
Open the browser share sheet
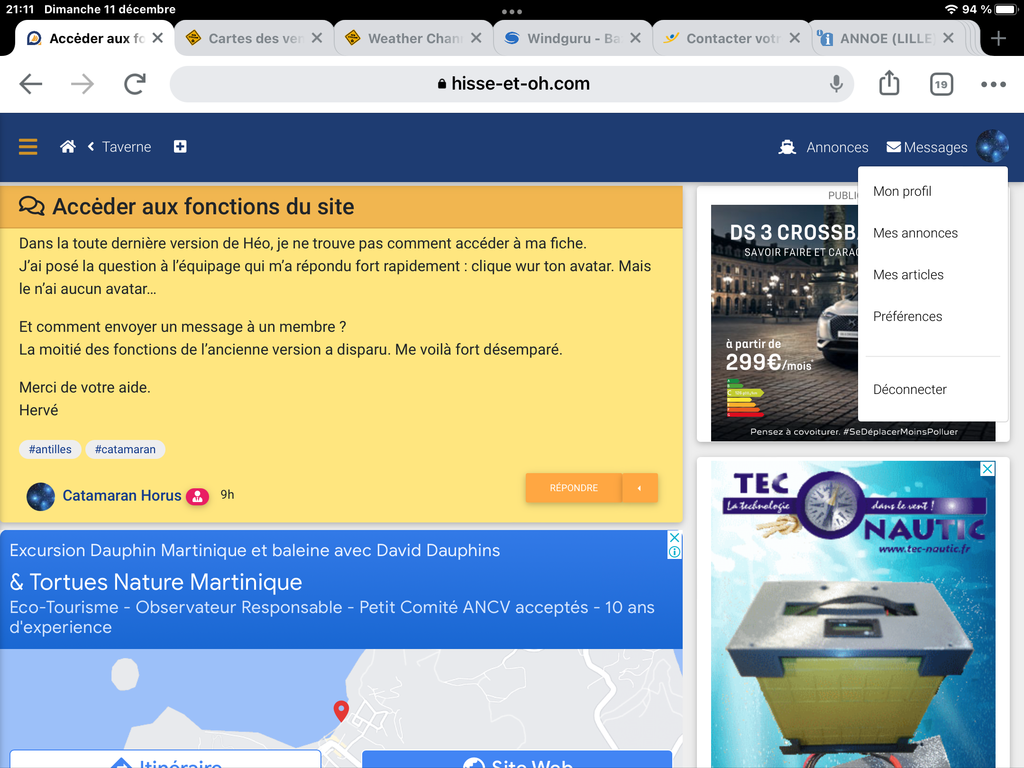click(889, 83)
